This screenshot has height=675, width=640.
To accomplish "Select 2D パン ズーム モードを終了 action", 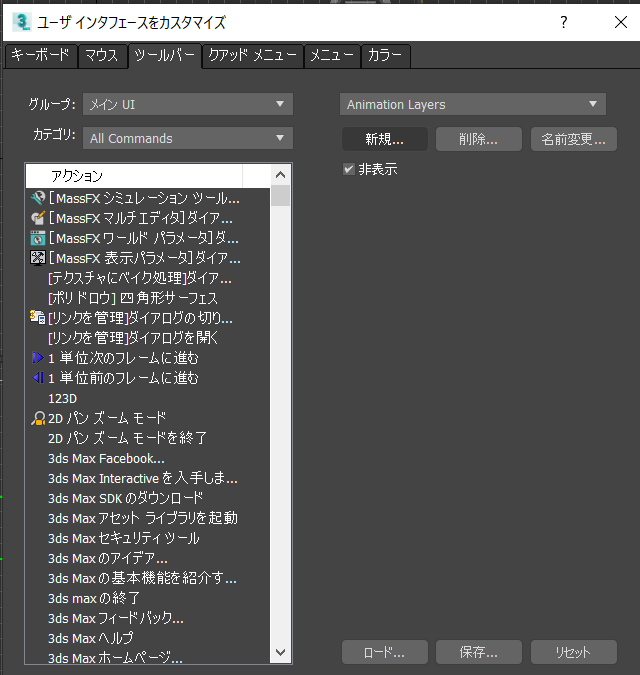I will coord(127,438).
